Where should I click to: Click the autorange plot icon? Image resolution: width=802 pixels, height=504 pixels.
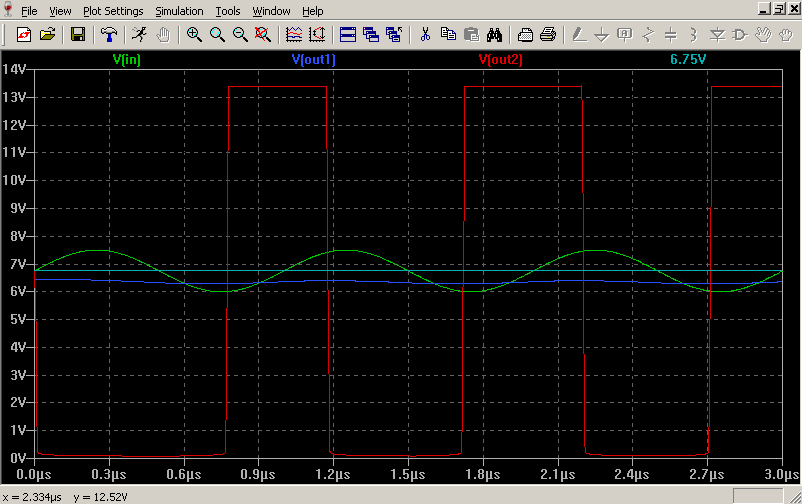(x=294, y=35)
